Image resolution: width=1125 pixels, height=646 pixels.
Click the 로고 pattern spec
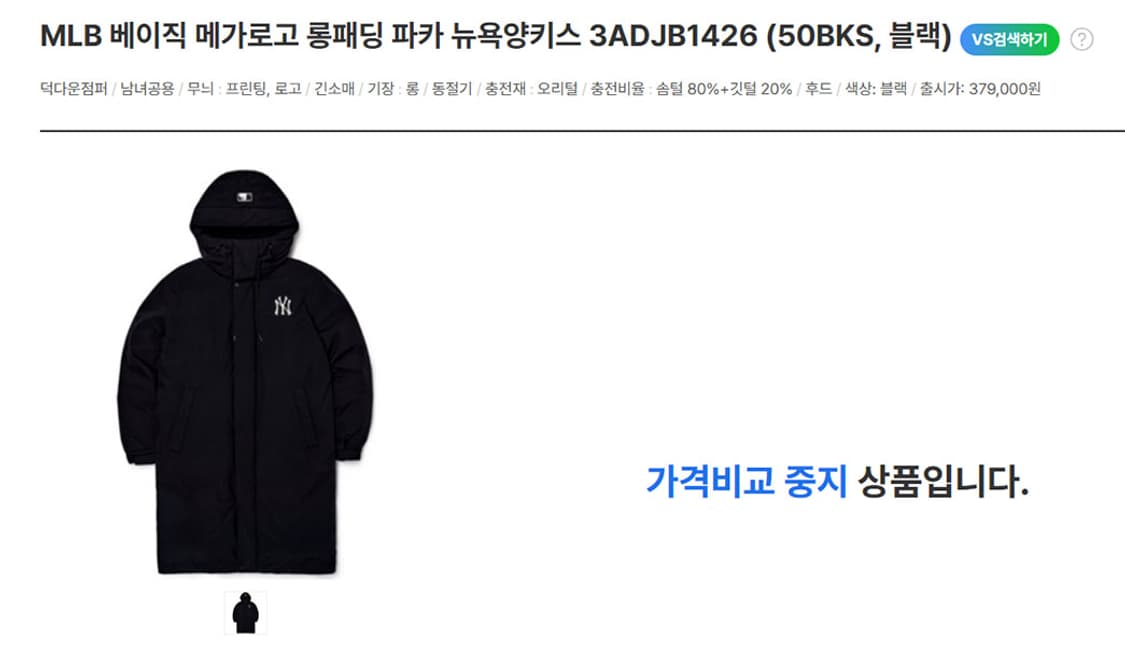pyautogui.click(x=288, y=89)
